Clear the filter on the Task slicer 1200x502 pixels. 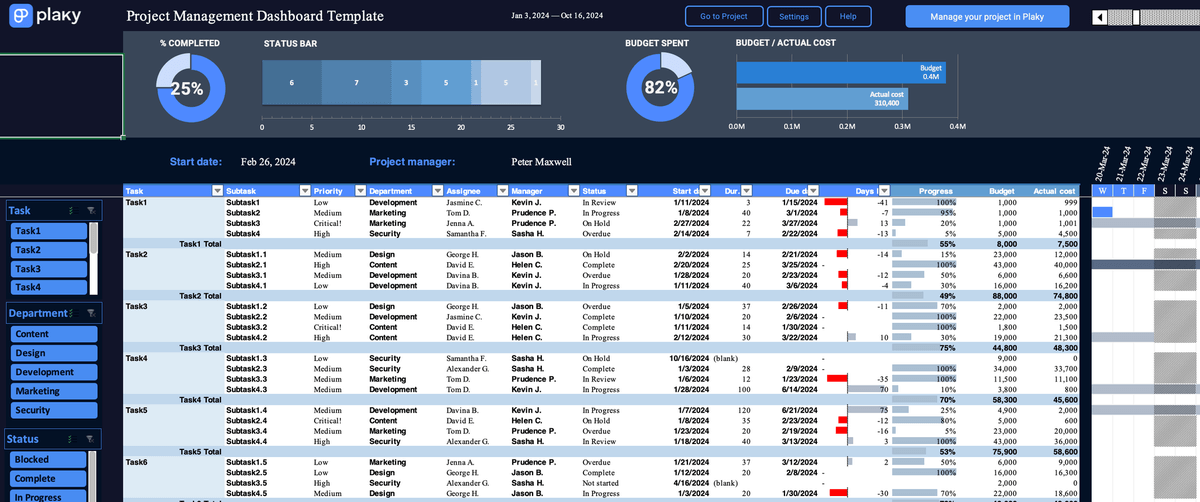coord(91,211)
